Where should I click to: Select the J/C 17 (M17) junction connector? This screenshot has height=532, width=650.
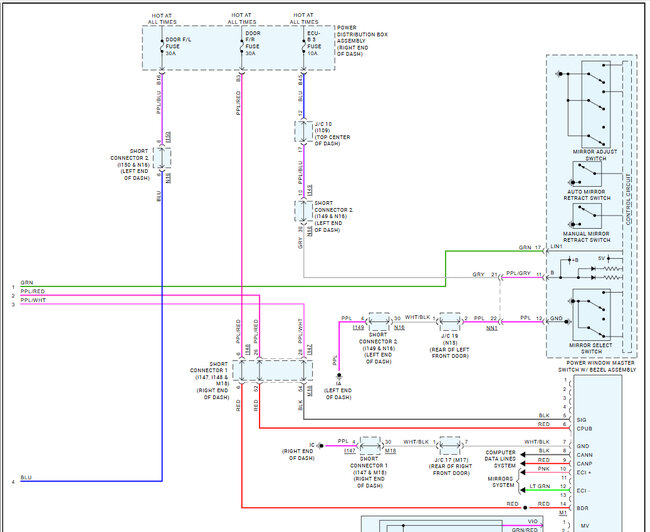451,444
